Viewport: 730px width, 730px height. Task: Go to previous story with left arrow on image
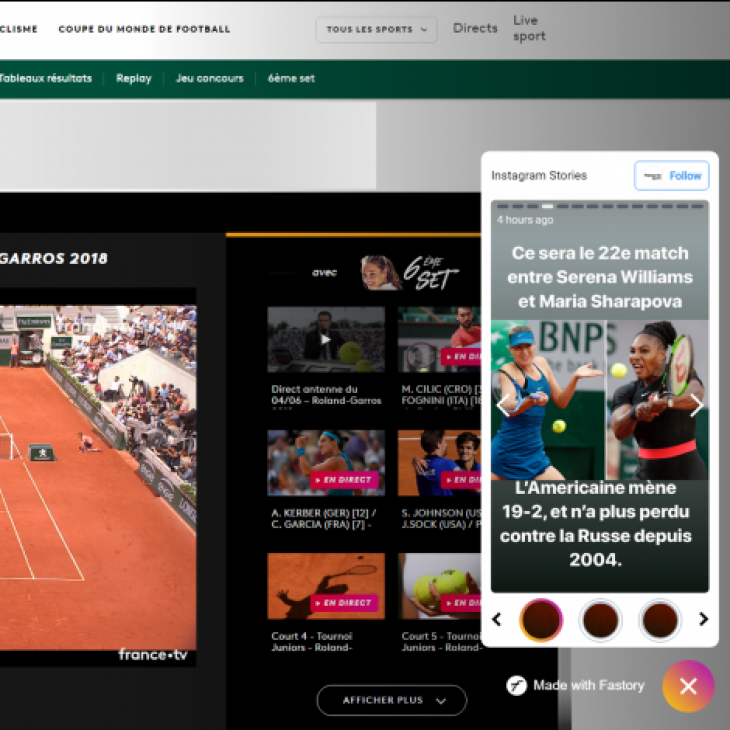point(503,404)
